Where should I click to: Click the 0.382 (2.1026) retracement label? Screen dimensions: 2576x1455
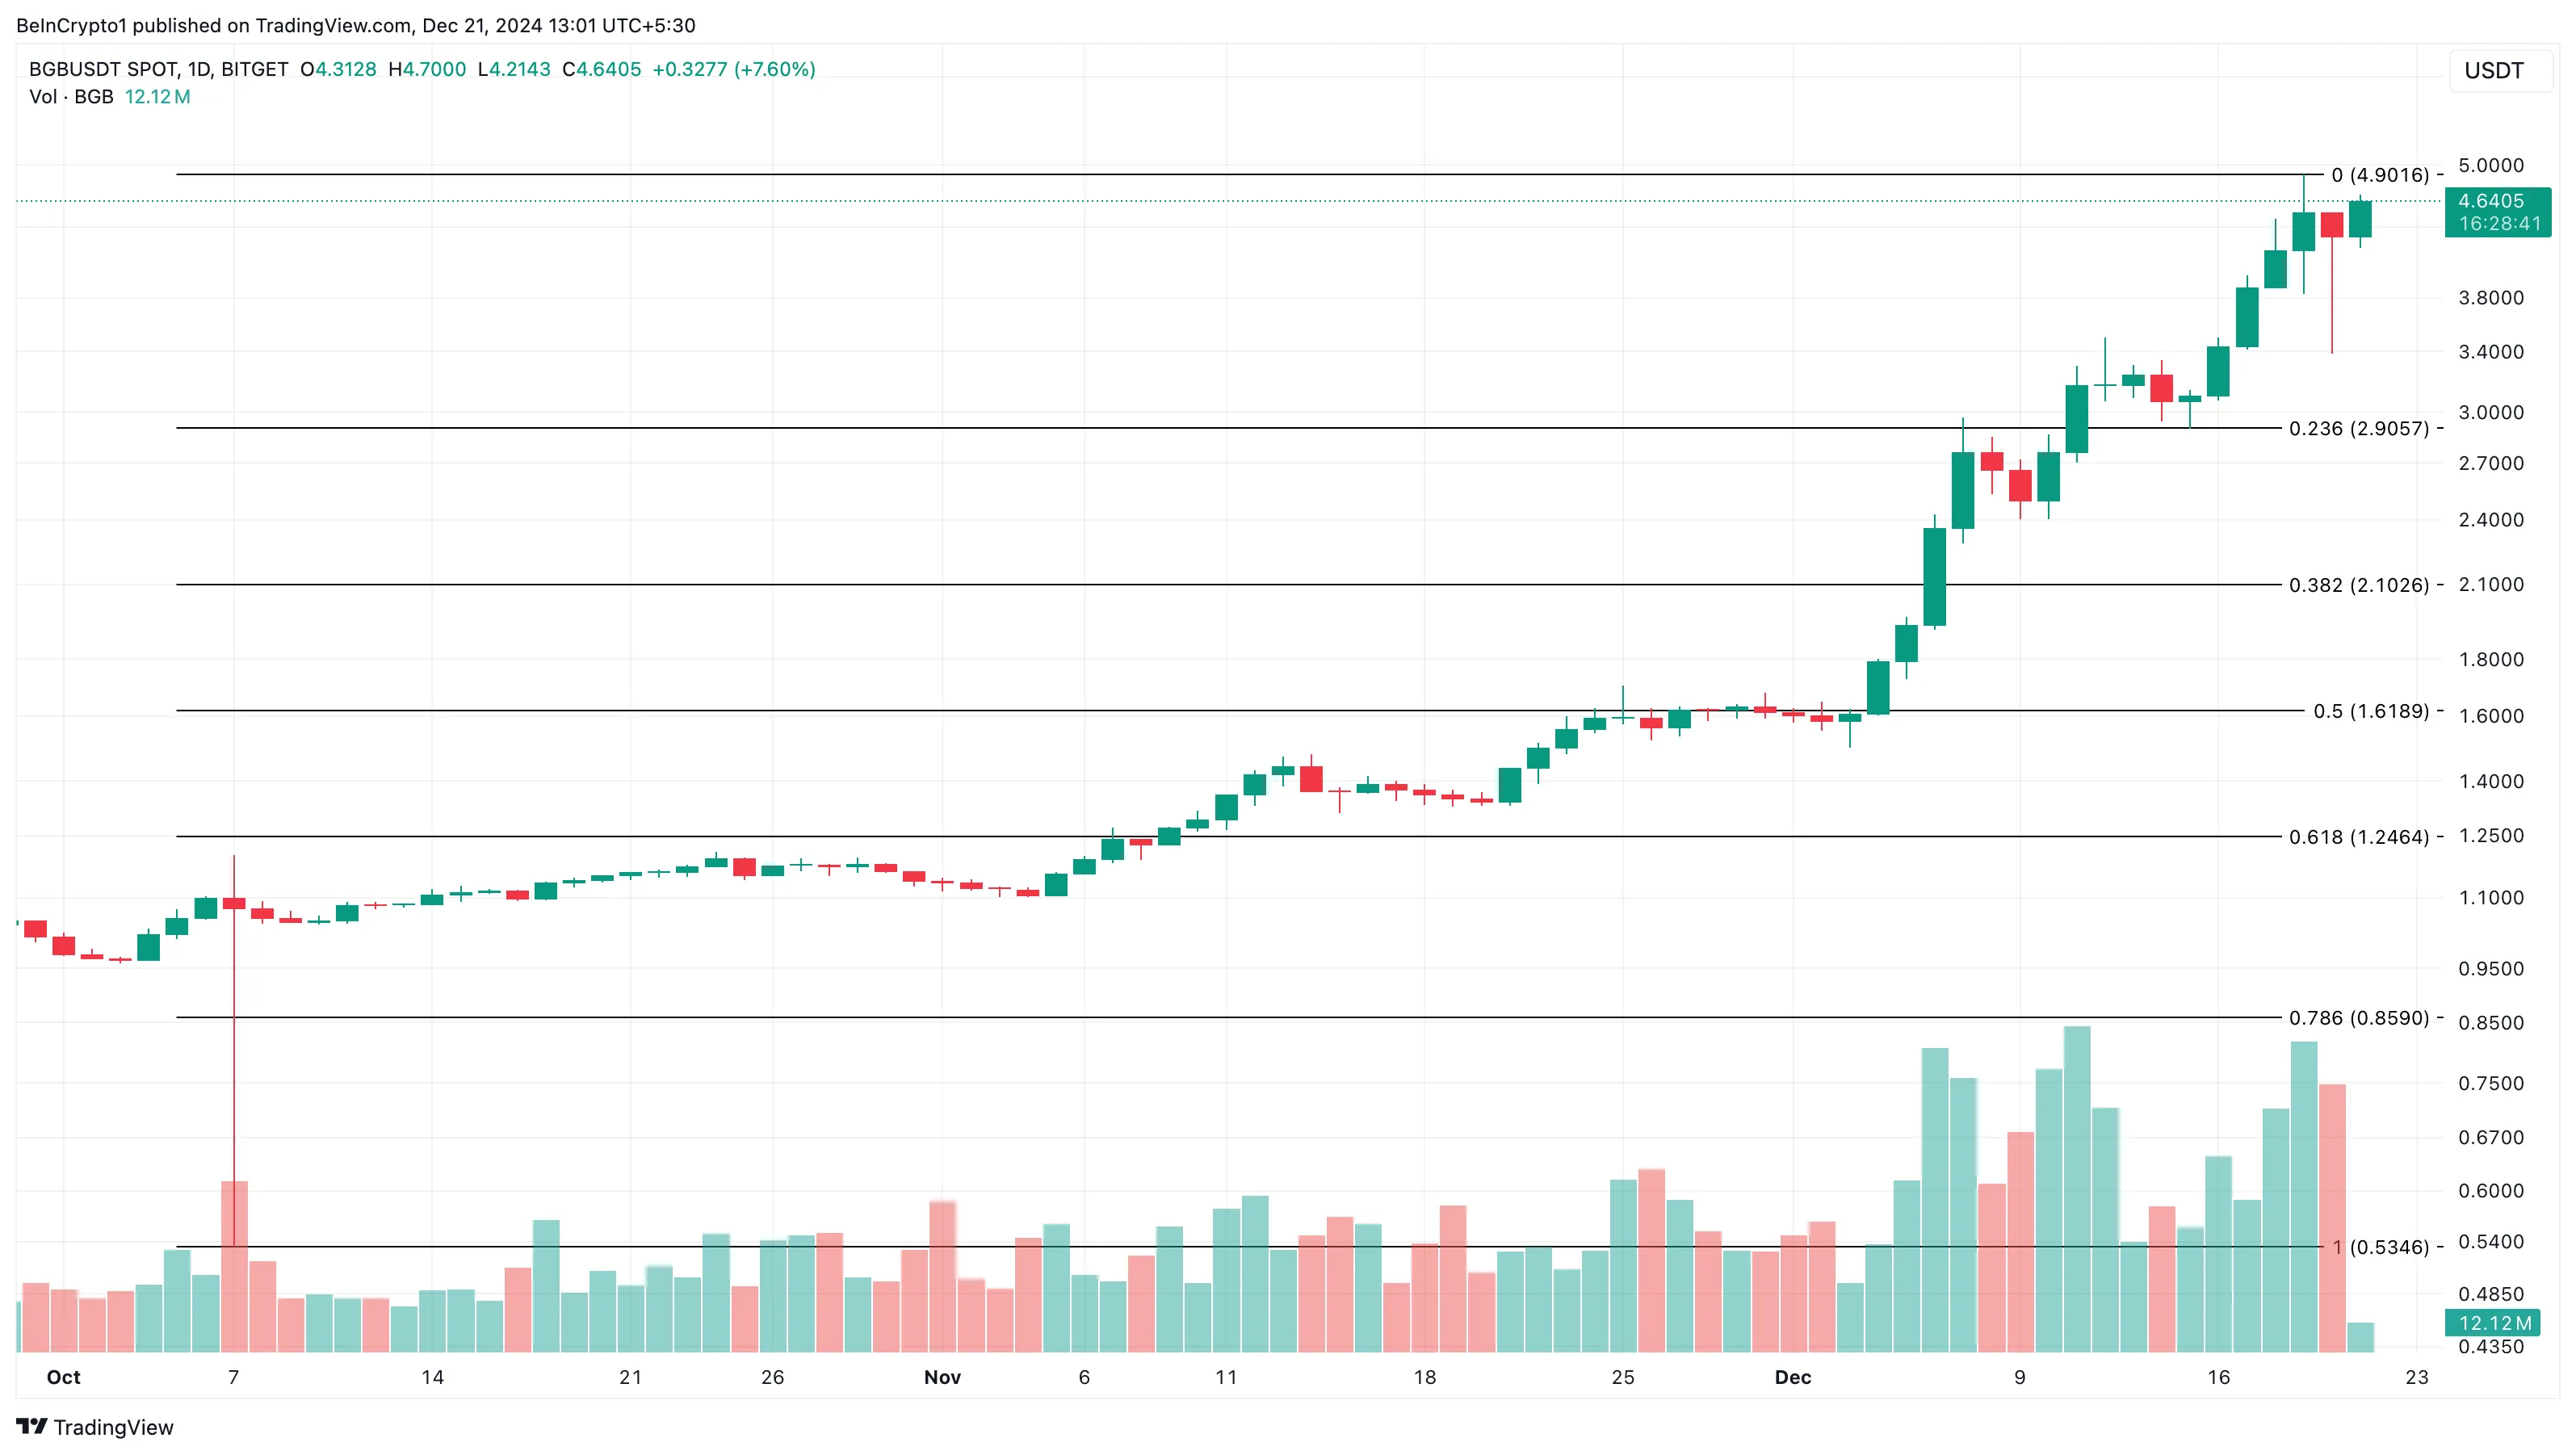click(2359, 585)
